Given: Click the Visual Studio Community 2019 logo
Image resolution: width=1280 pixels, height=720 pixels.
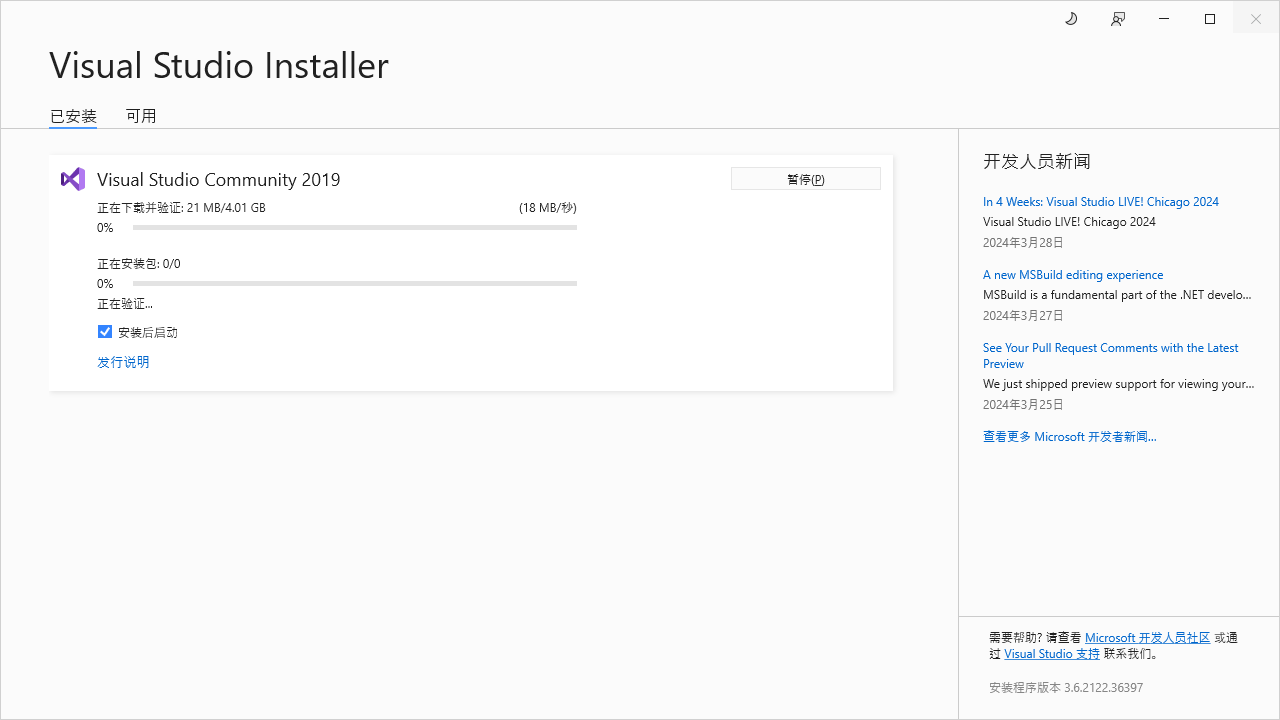Looking at the screenshot, I should [x=73, y=179].
